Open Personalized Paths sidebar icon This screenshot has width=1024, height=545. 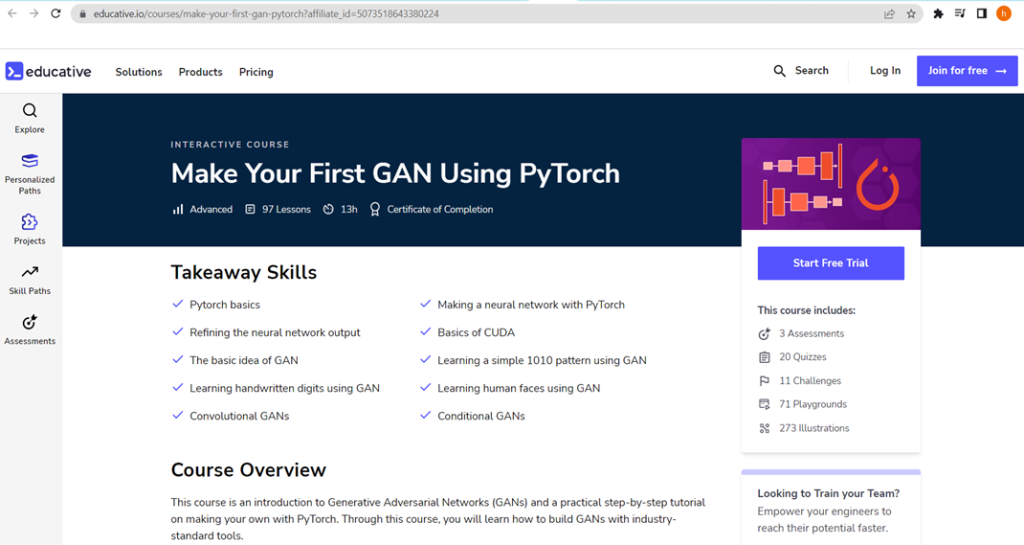(x=29, y=161)
